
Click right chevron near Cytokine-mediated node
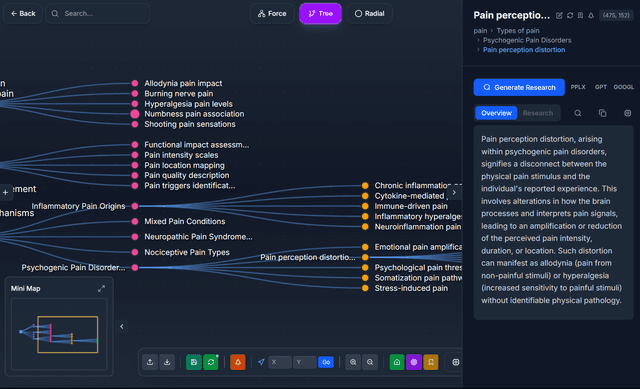coord(454,192)
